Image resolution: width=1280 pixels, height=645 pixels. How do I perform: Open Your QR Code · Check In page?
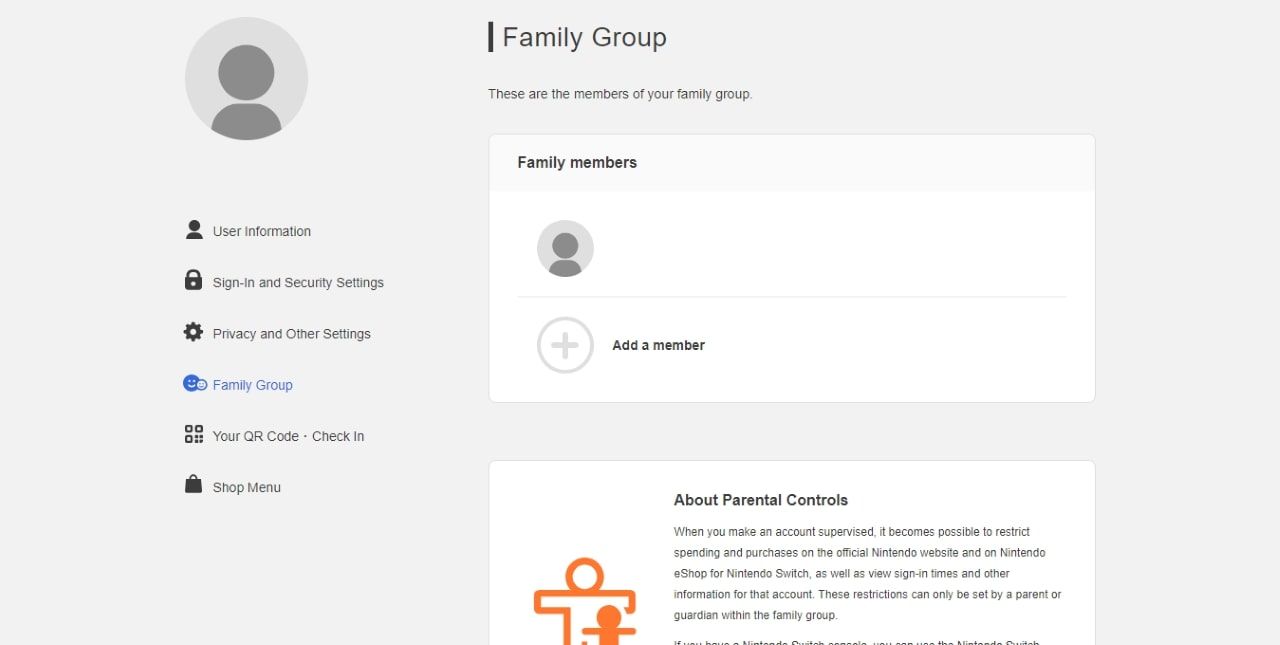pos(288,436)
